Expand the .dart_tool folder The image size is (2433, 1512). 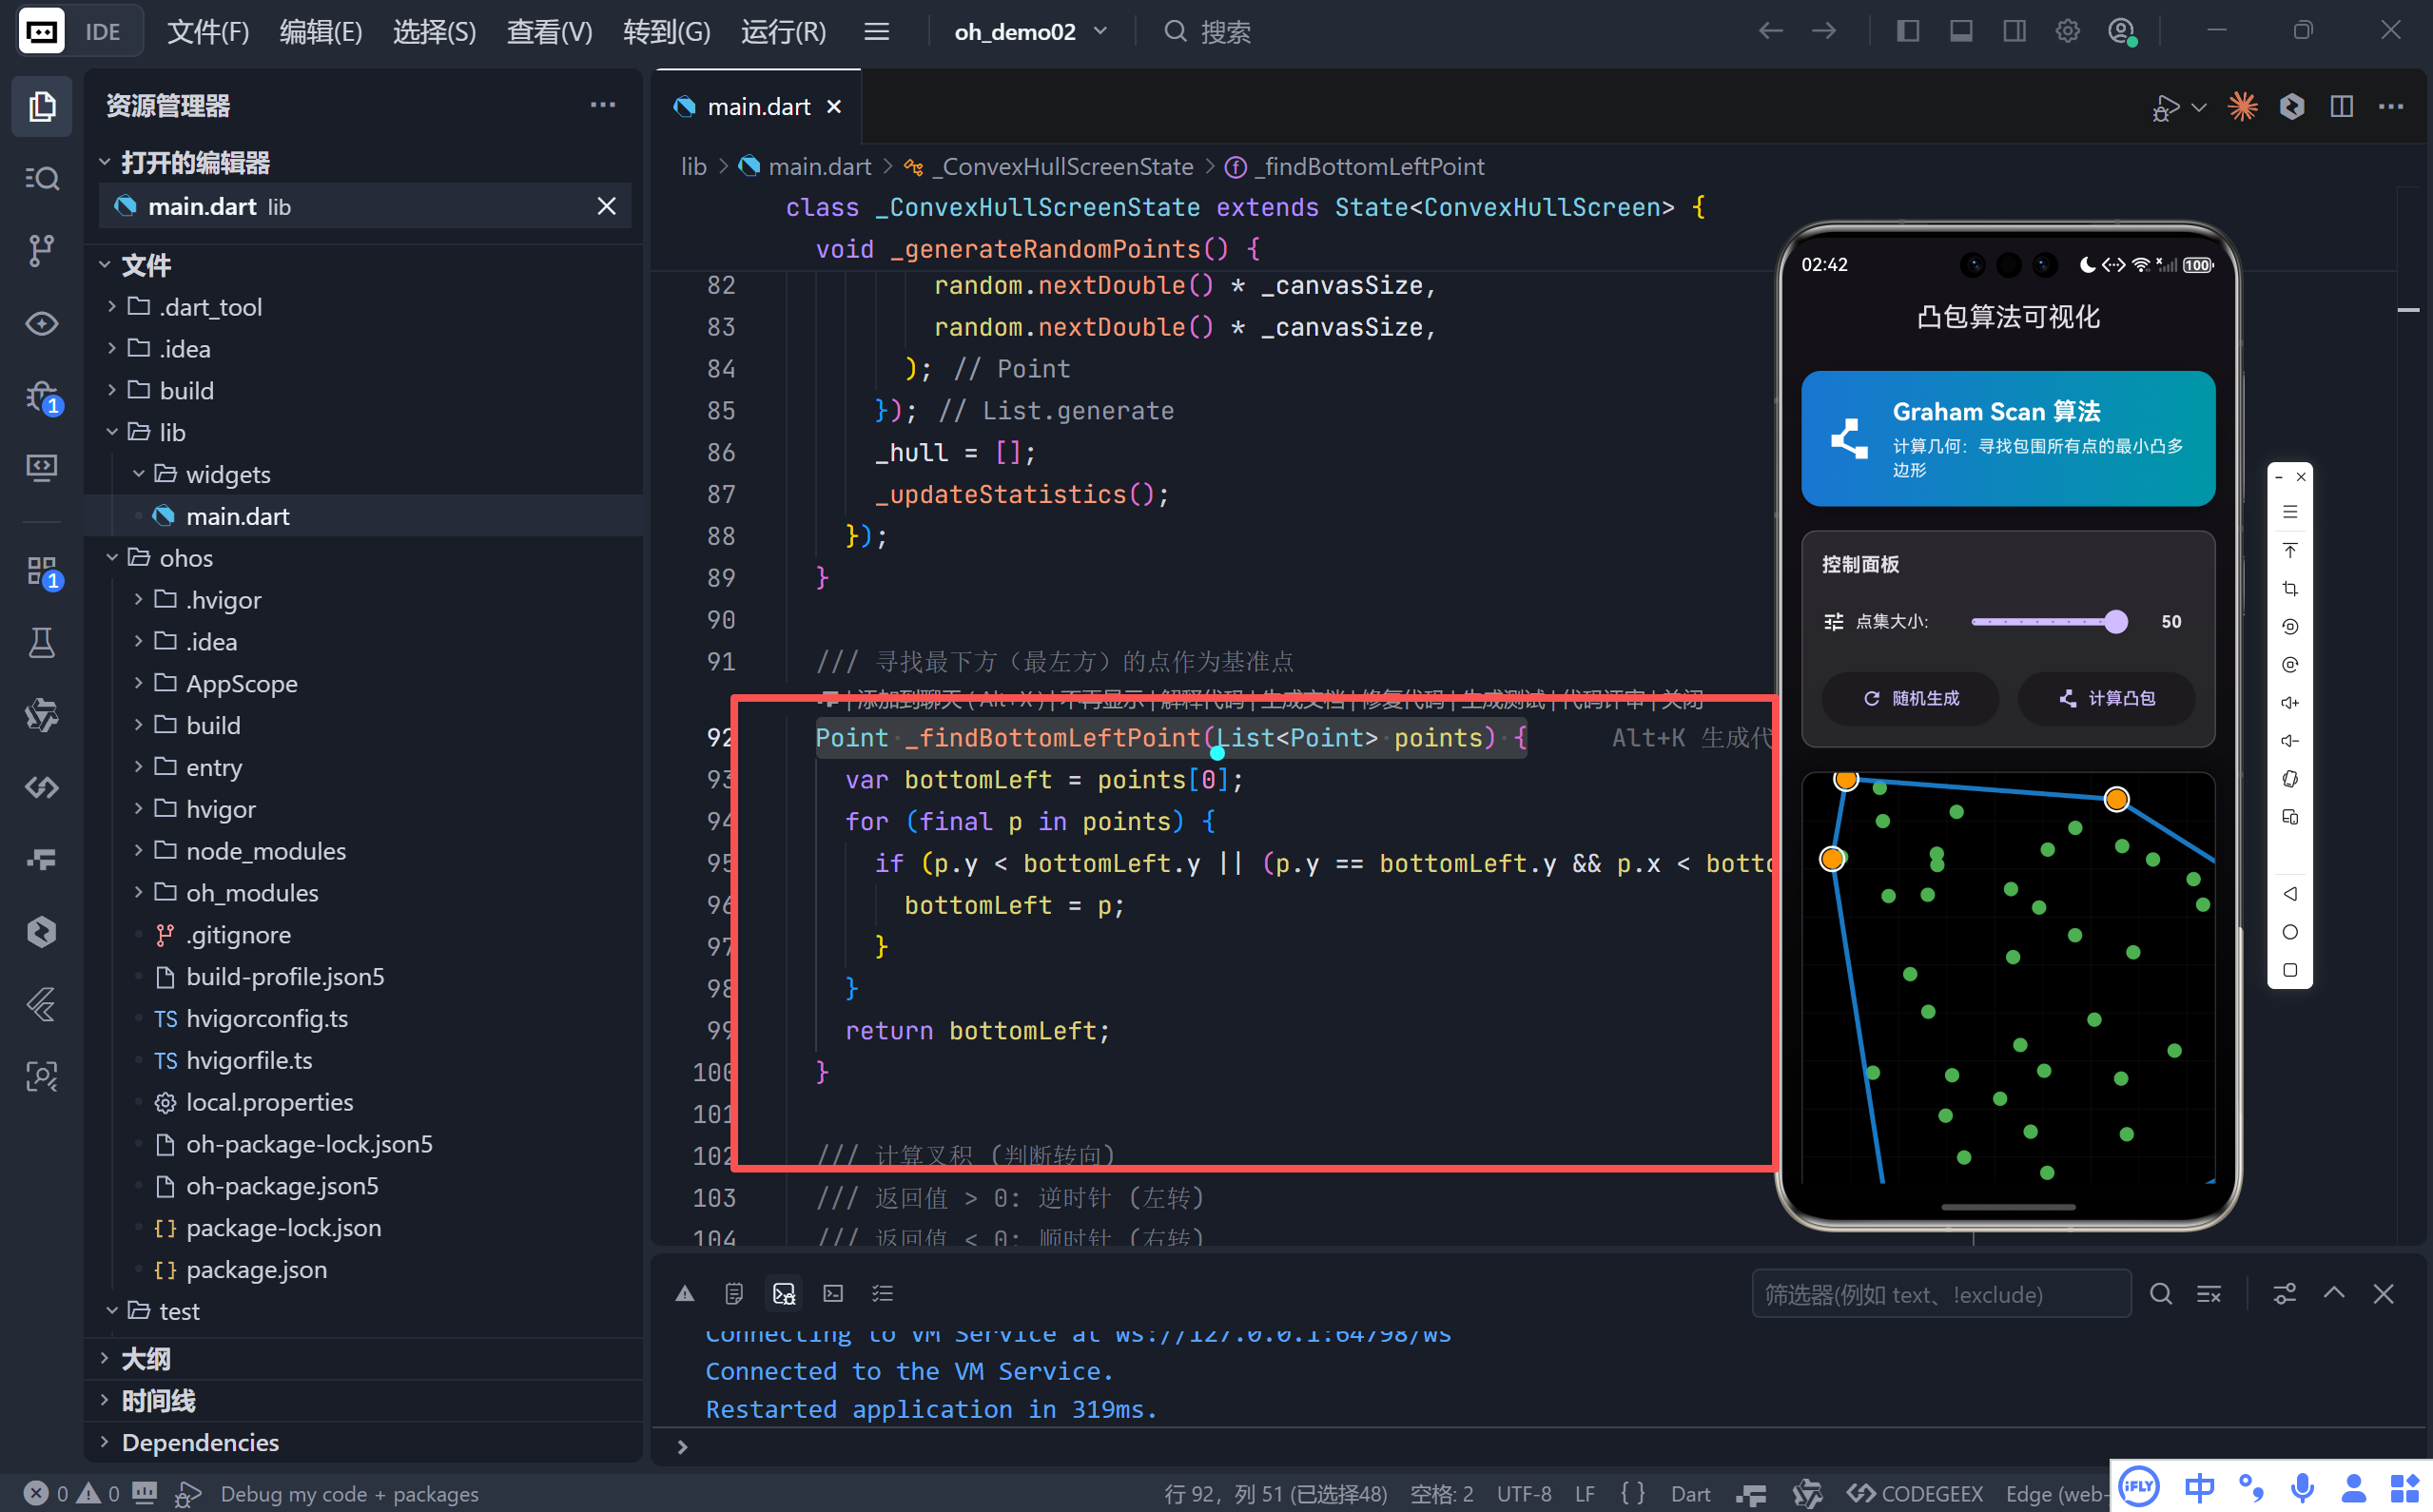(x=210, y=307)
